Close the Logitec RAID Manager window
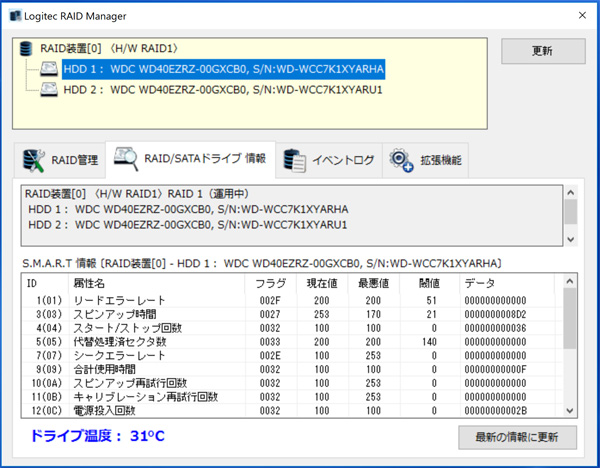The image size is (600, 468). (x=582, y=15)
